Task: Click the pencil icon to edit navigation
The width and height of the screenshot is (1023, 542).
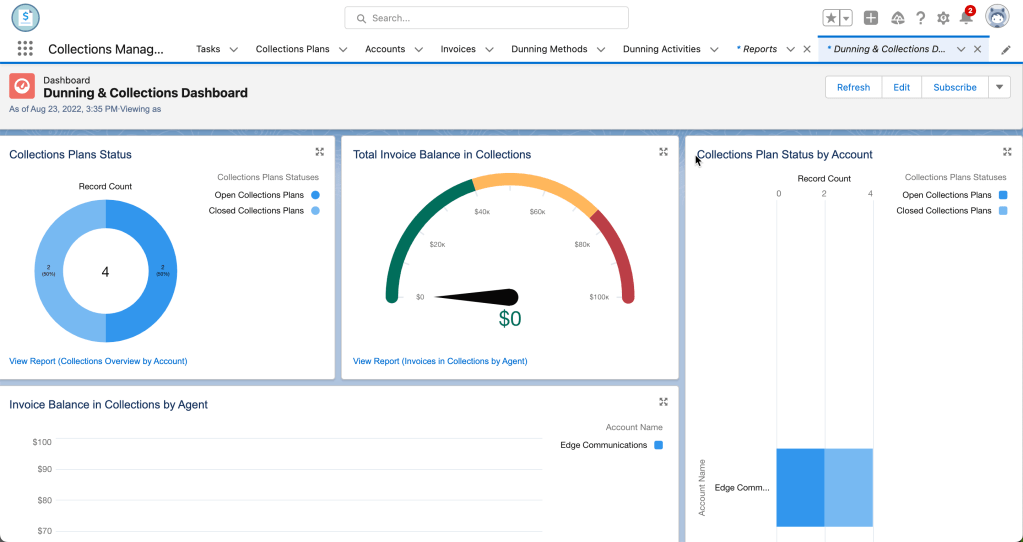Action: tap(1006, 50)
